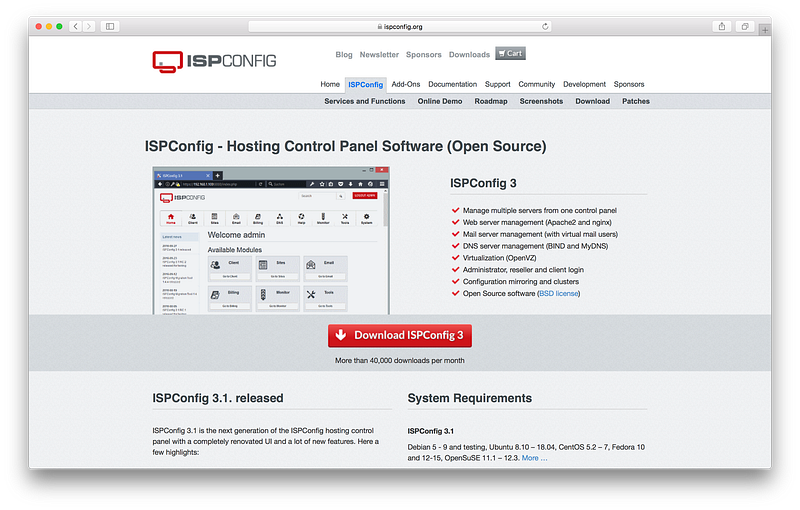Go to the Home menu item
This screenshot has height=510, width=800.
tap(330, 84)
